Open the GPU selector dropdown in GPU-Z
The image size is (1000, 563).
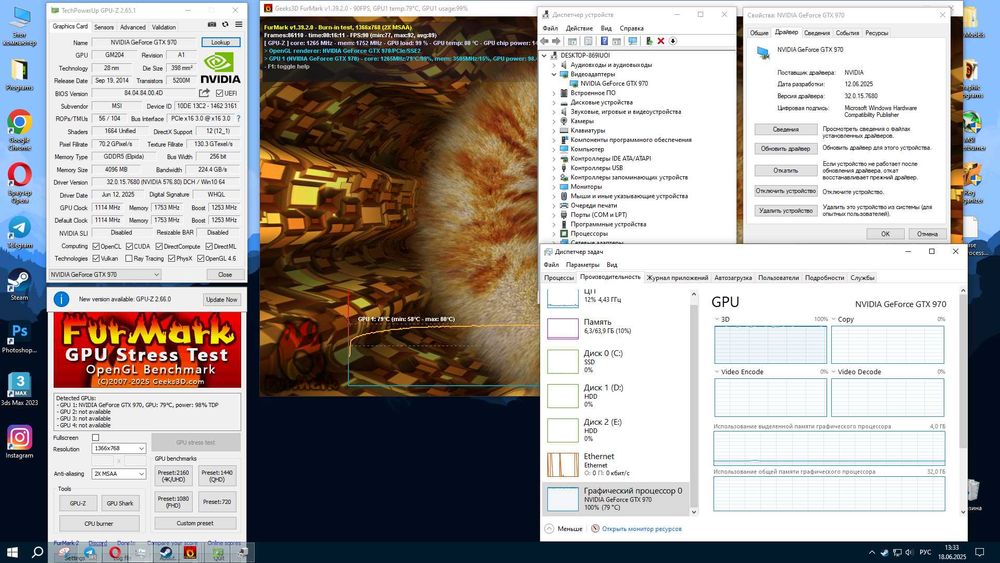click(105, 274)
